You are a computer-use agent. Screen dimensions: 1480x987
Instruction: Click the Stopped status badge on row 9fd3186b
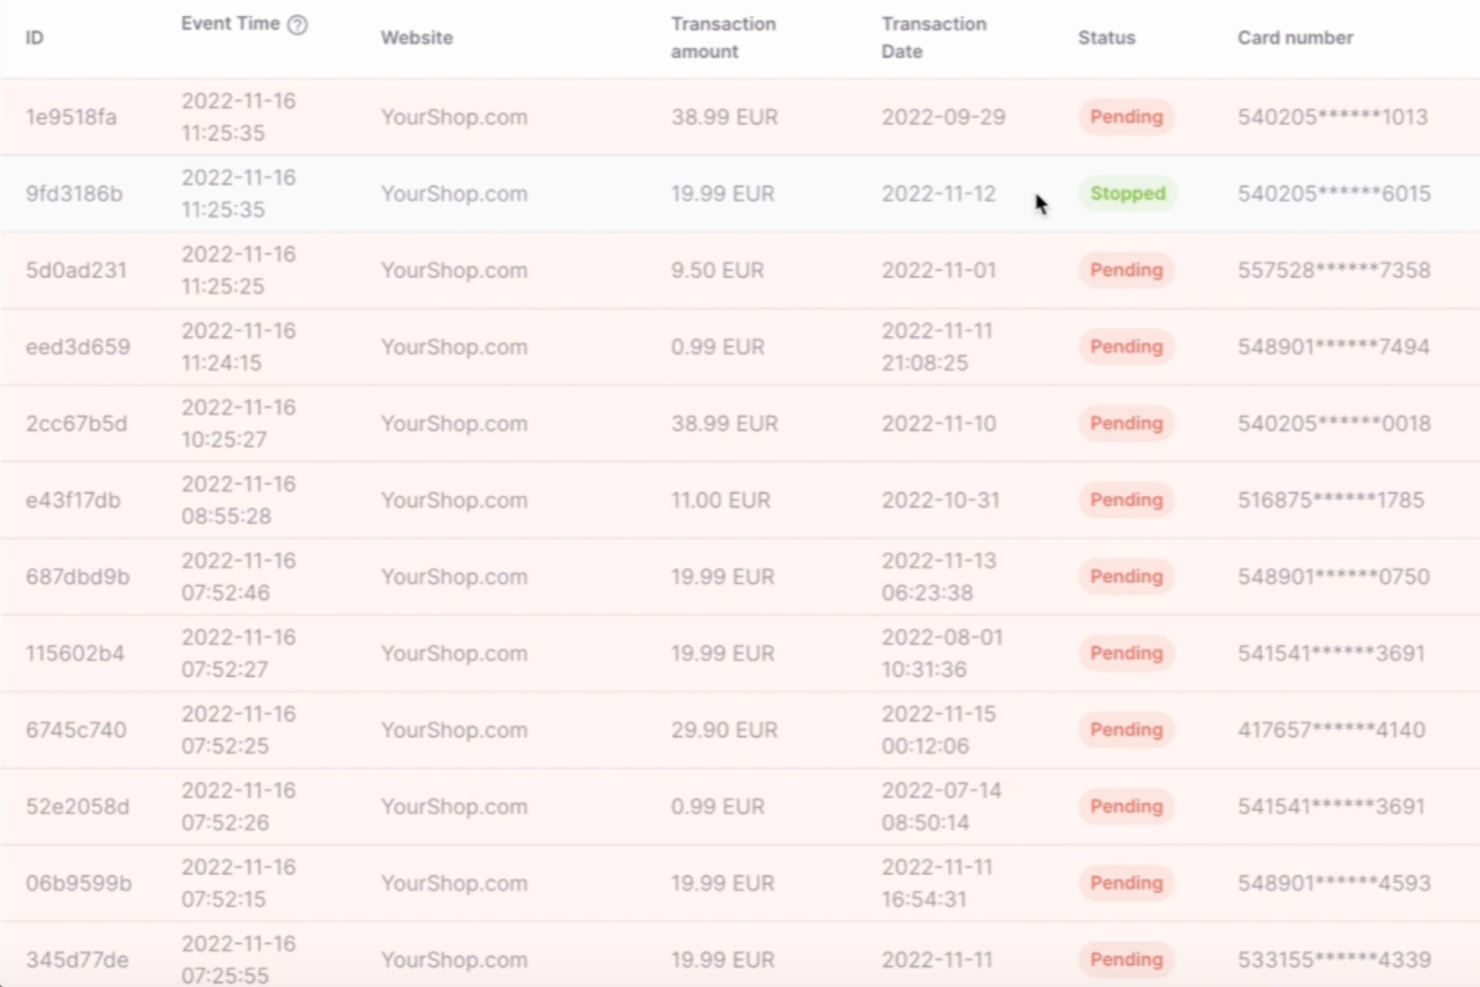pyautogui.click(x=1127, y=193)
